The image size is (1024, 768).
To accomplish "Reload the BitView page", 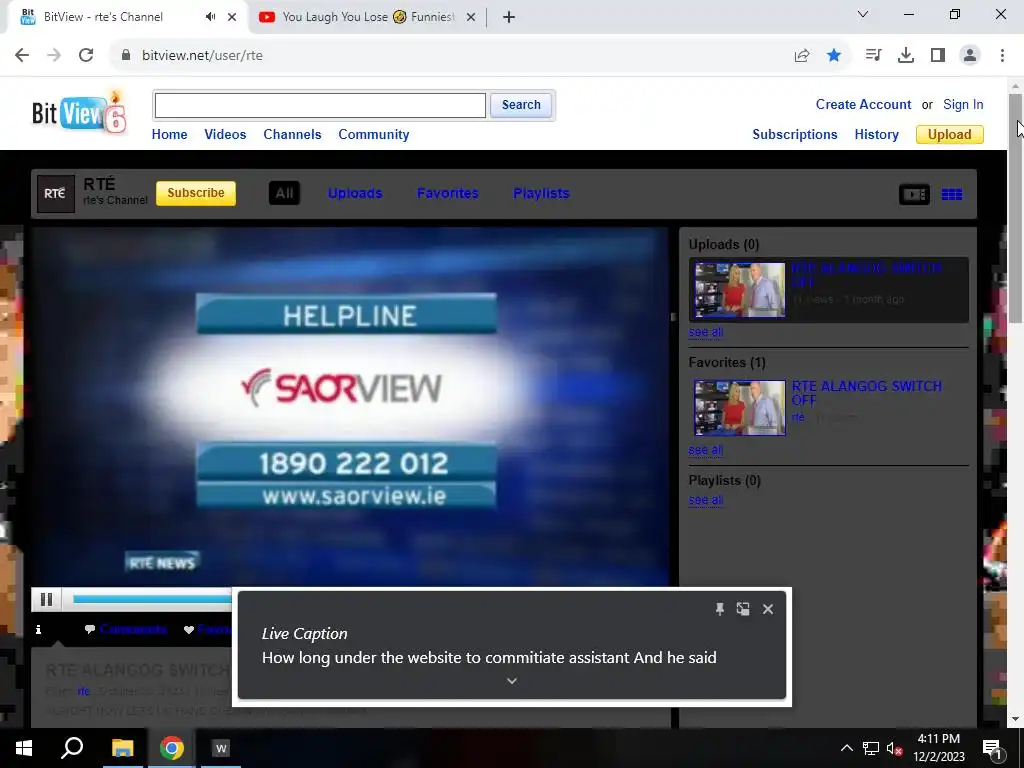I will pyautogui.click(x=86, y=55).
